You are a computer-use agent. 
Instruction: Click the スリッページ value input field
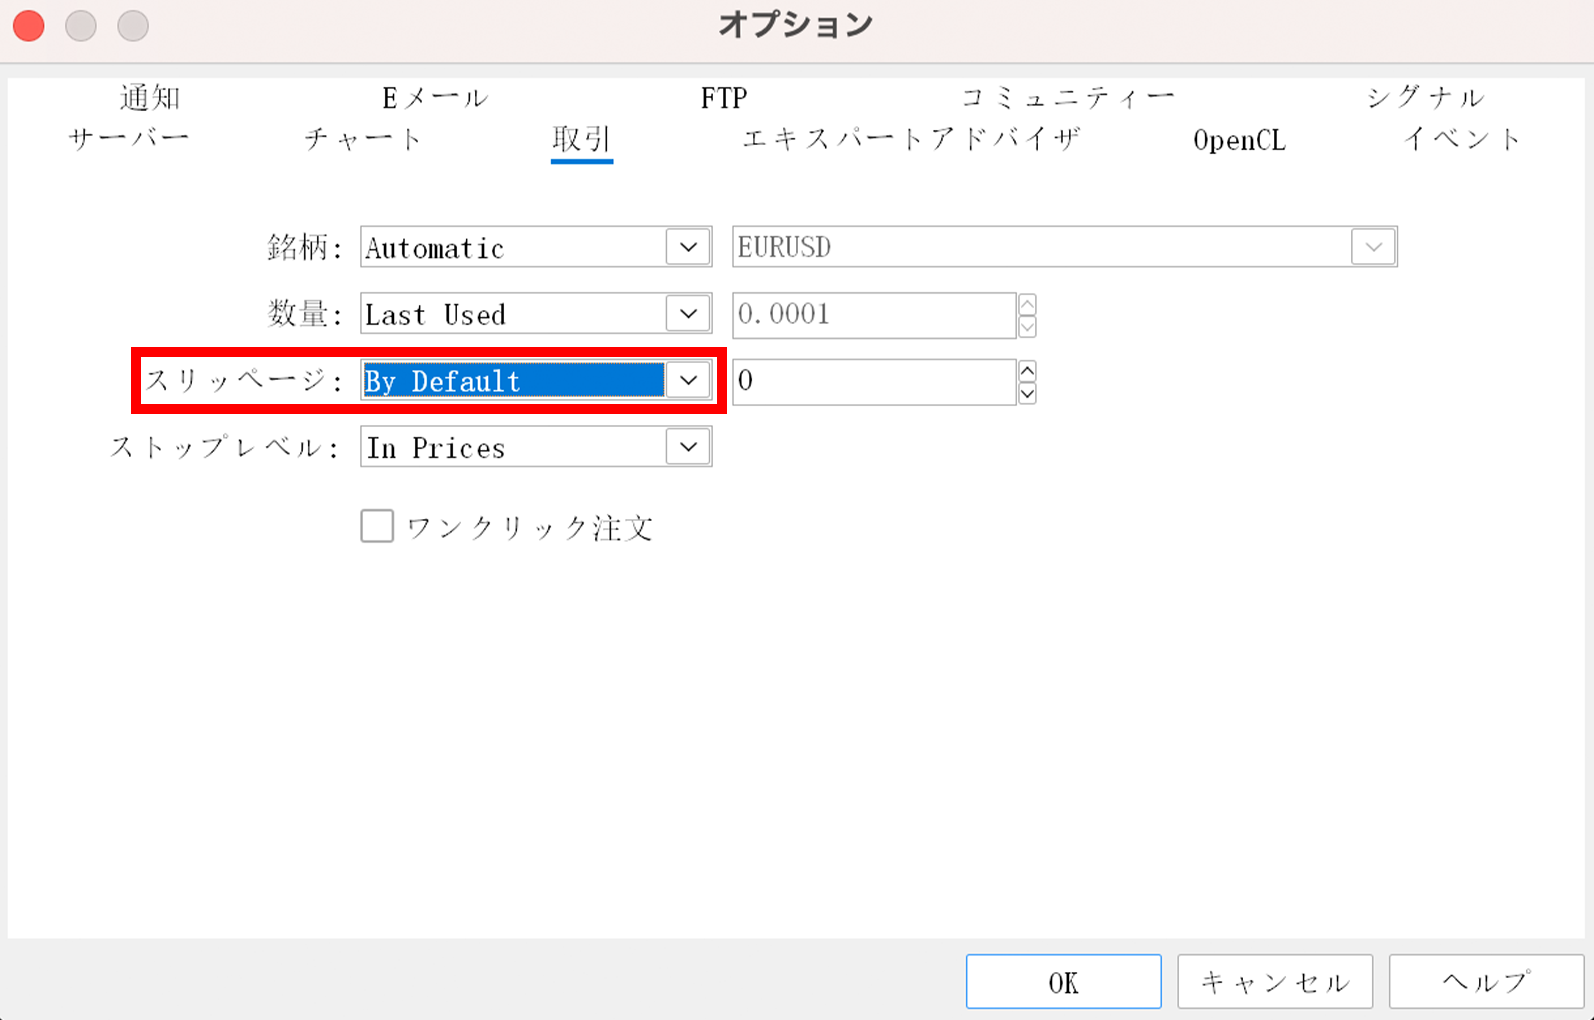coord(874,382)
